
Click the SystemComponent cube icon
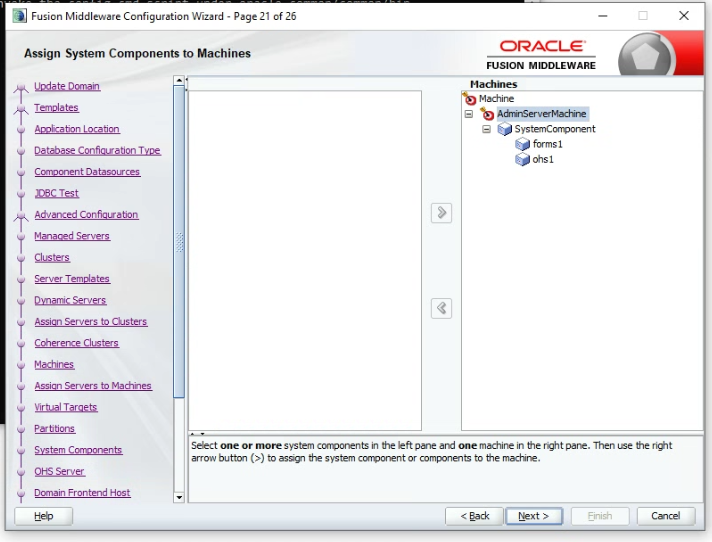point(504,129)
